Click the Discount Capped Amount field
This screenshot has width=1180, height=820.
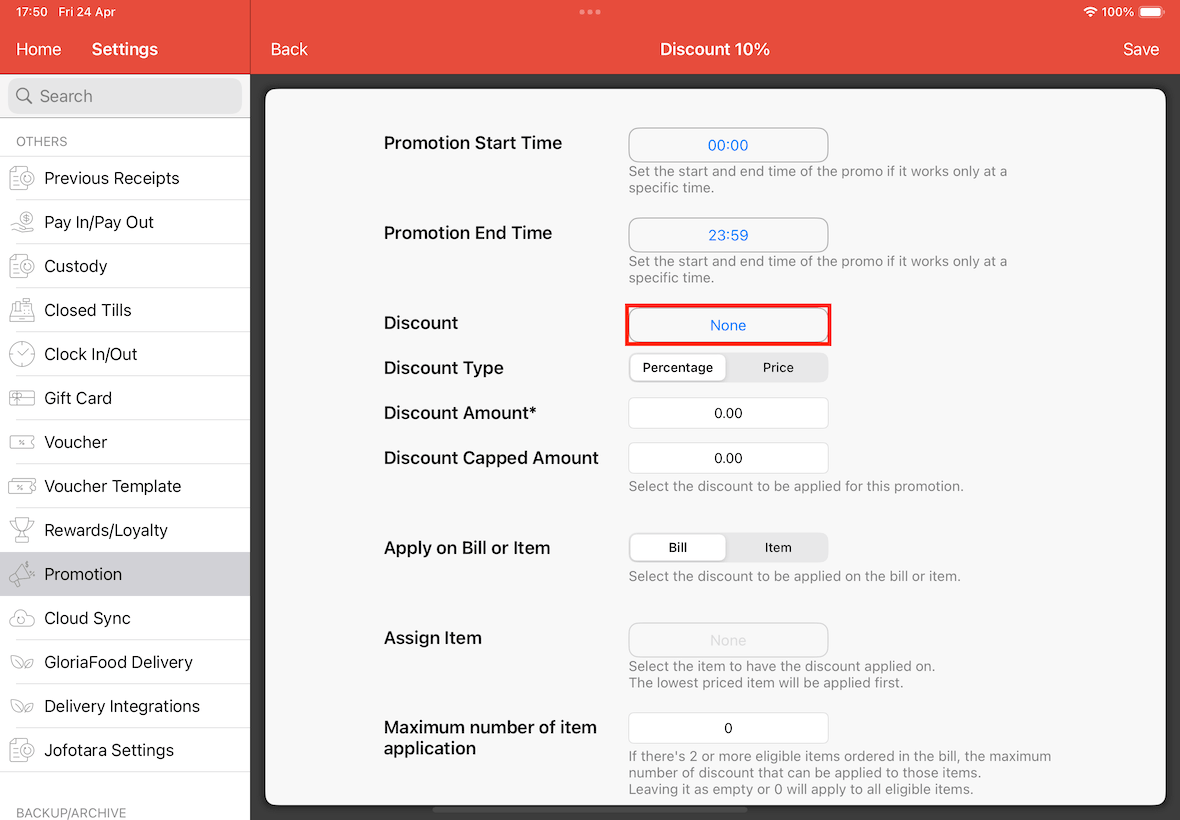point(728,458)
